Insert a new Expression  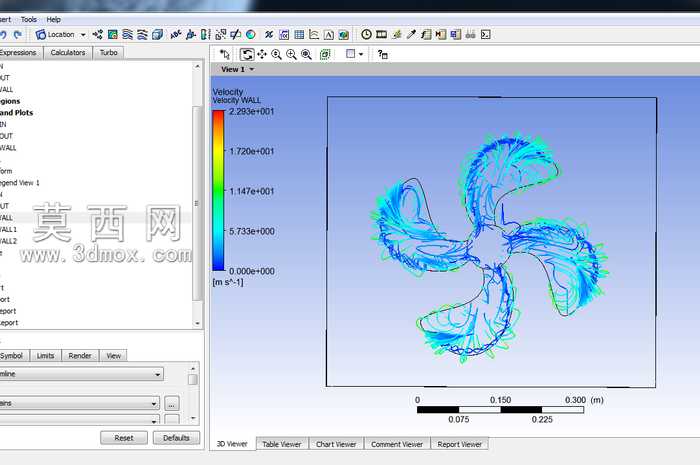click(284, 34)
